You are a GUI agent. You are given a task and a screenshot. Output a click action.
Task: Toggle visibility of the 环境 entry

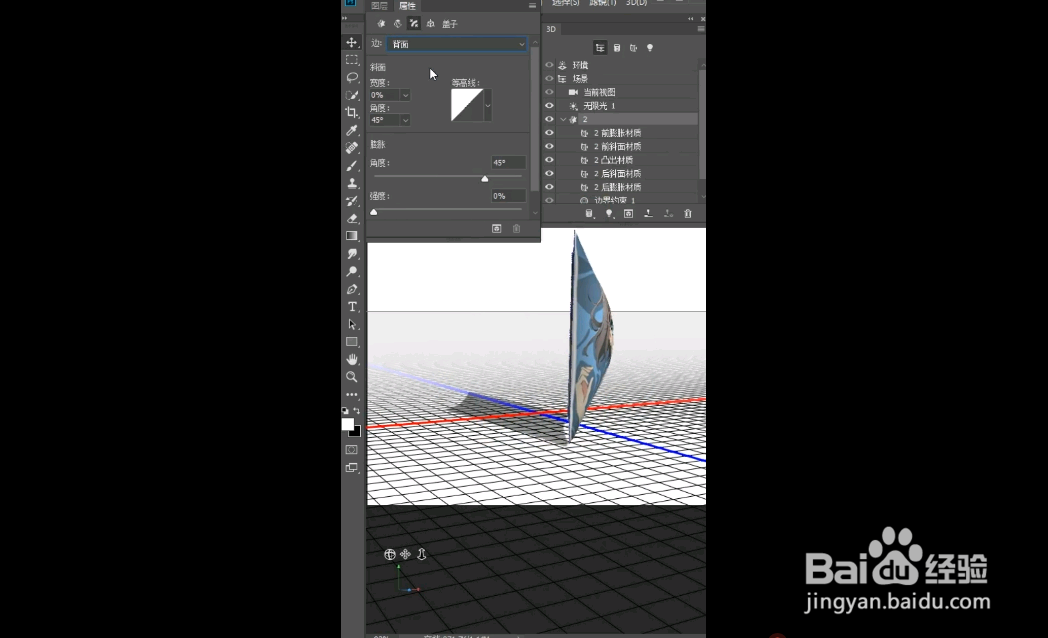[549, 64]
